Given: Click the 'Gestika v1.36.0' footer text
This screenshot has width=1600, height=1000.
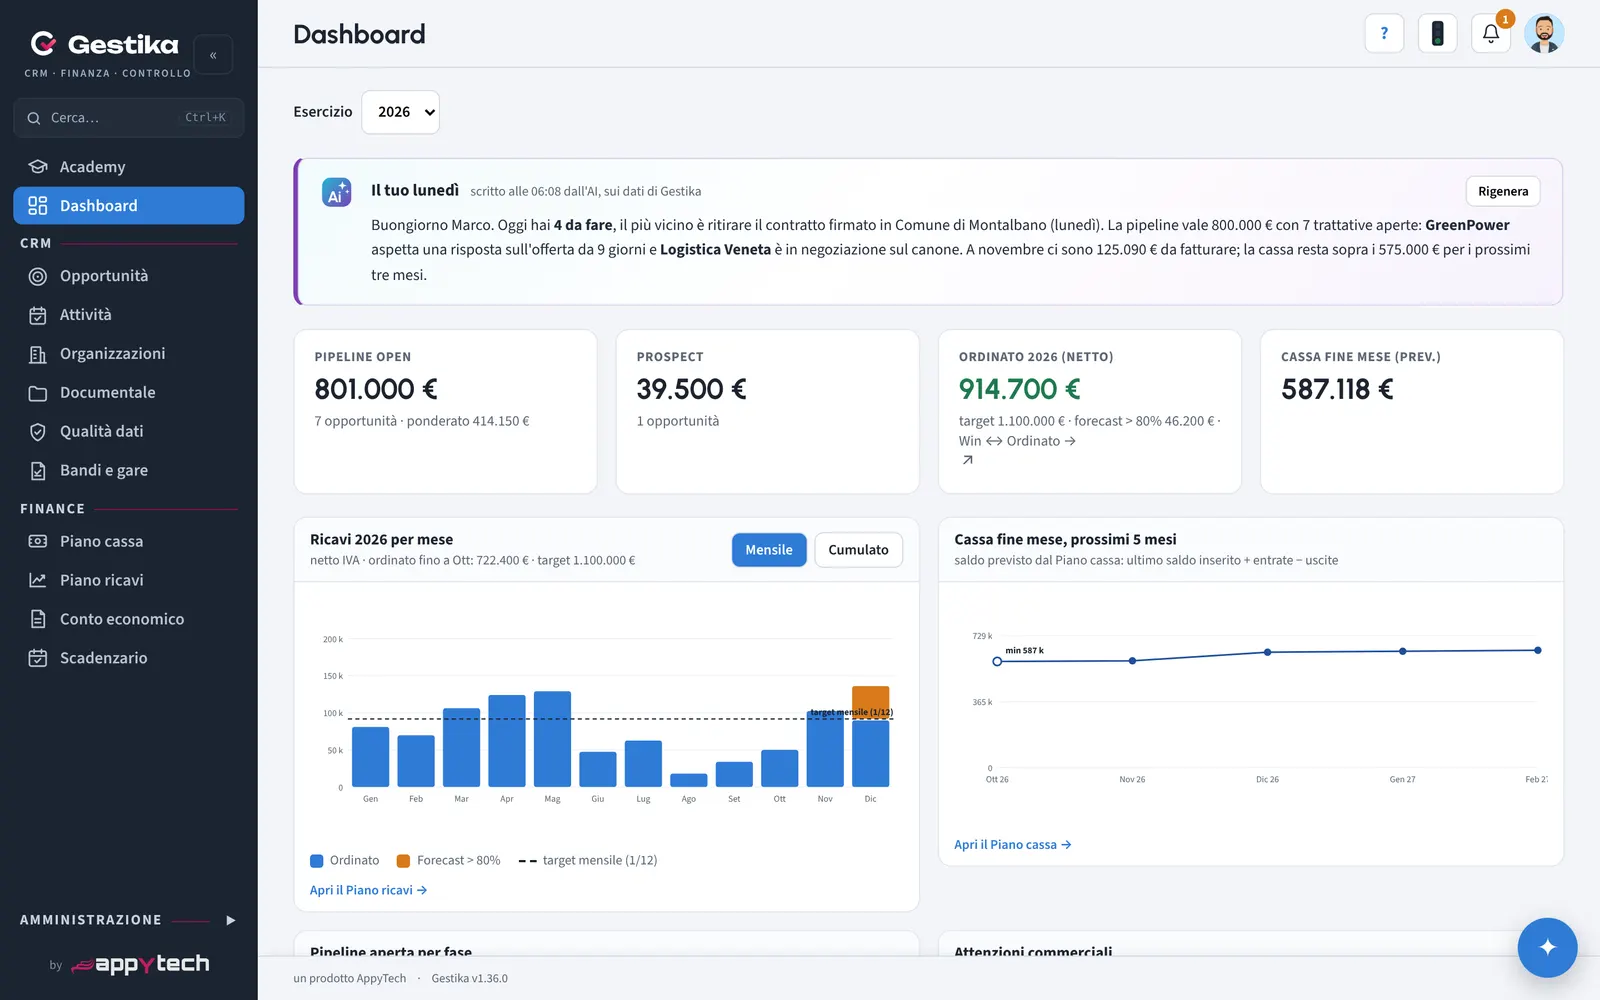Looking at the screenshot, I should point(470,979).
